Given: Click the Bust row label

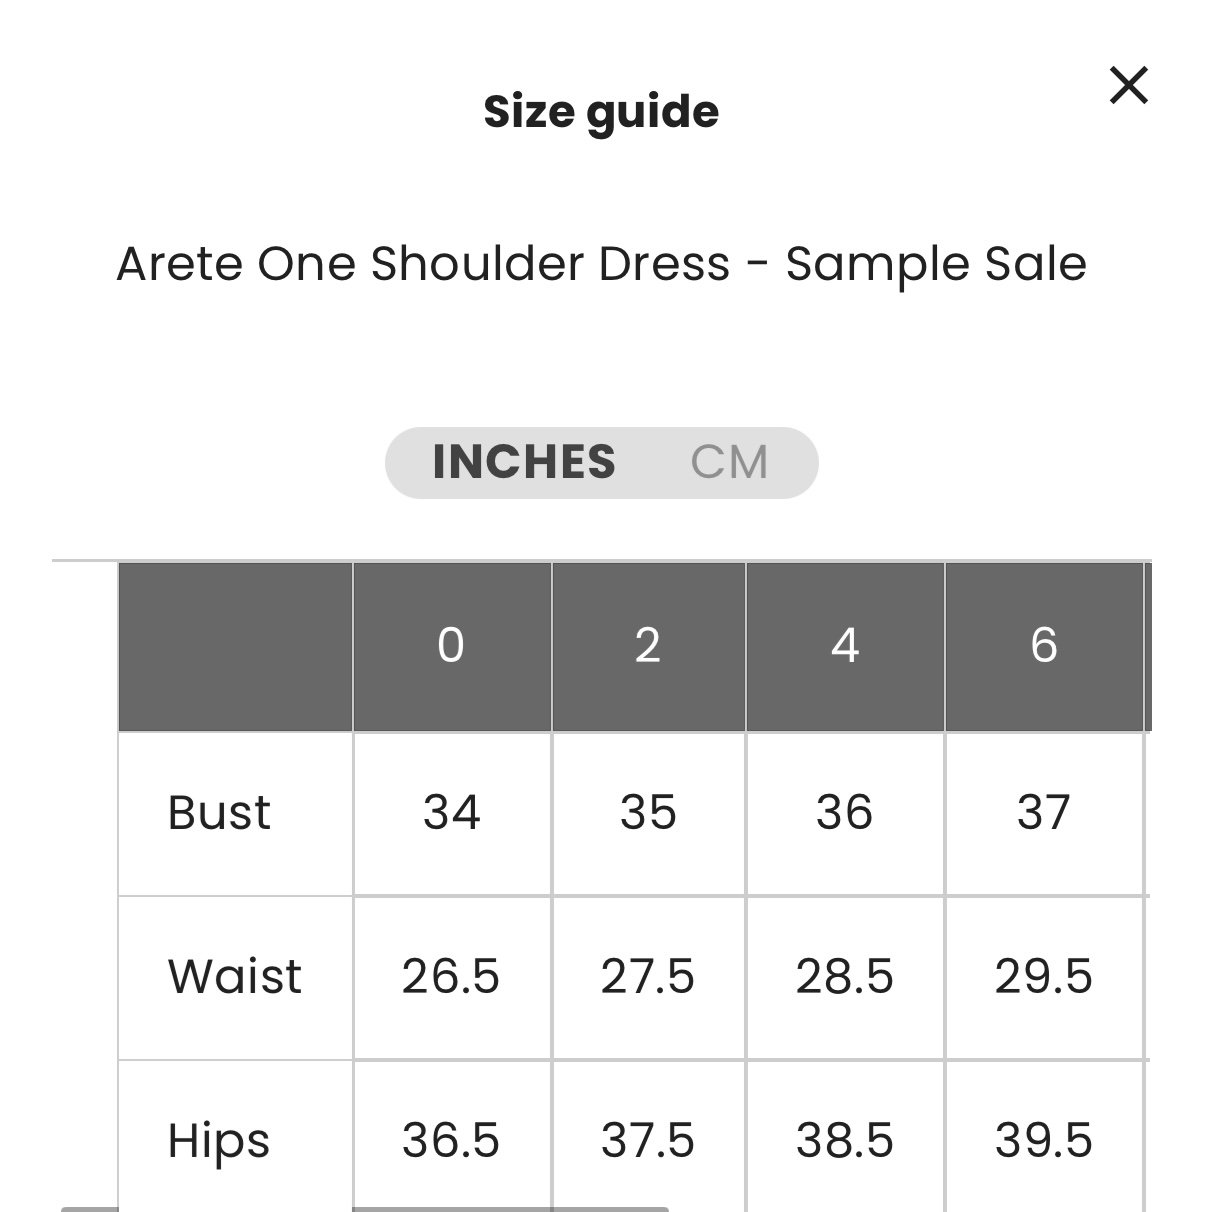Looking at the screenshot, I should click(x=219, y=812).
